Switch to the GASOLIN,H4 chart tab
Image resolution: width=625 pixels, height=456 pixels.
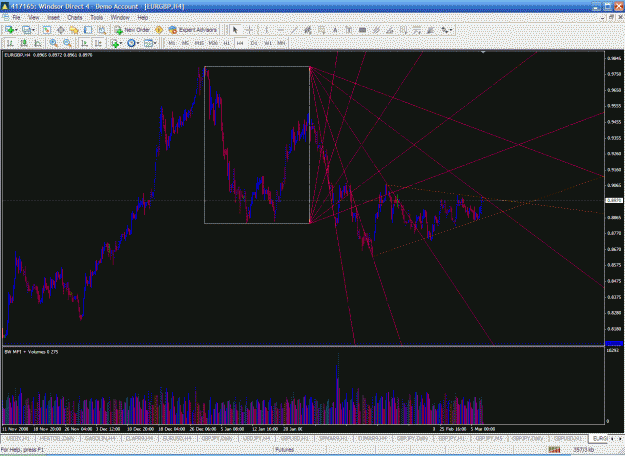coord(100,438)
